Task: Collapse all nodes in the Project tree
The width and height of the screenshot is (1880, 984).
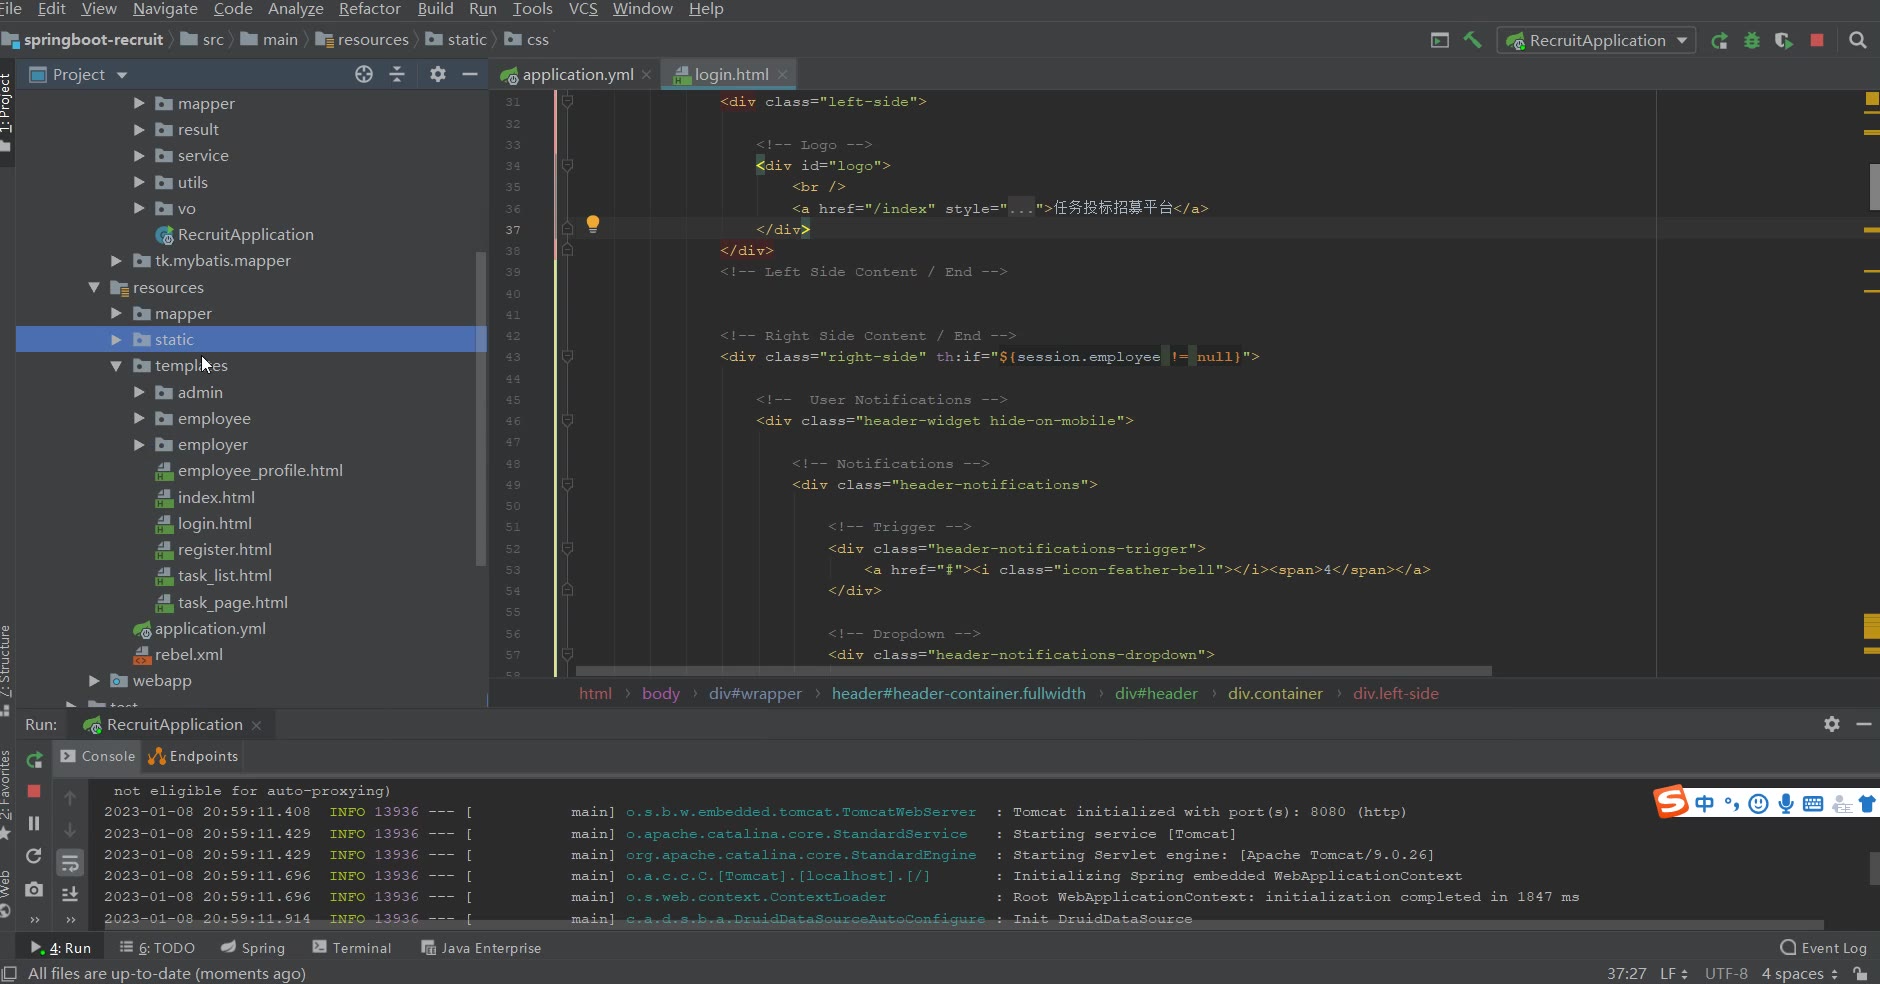Action: click(x=397, y=75)
